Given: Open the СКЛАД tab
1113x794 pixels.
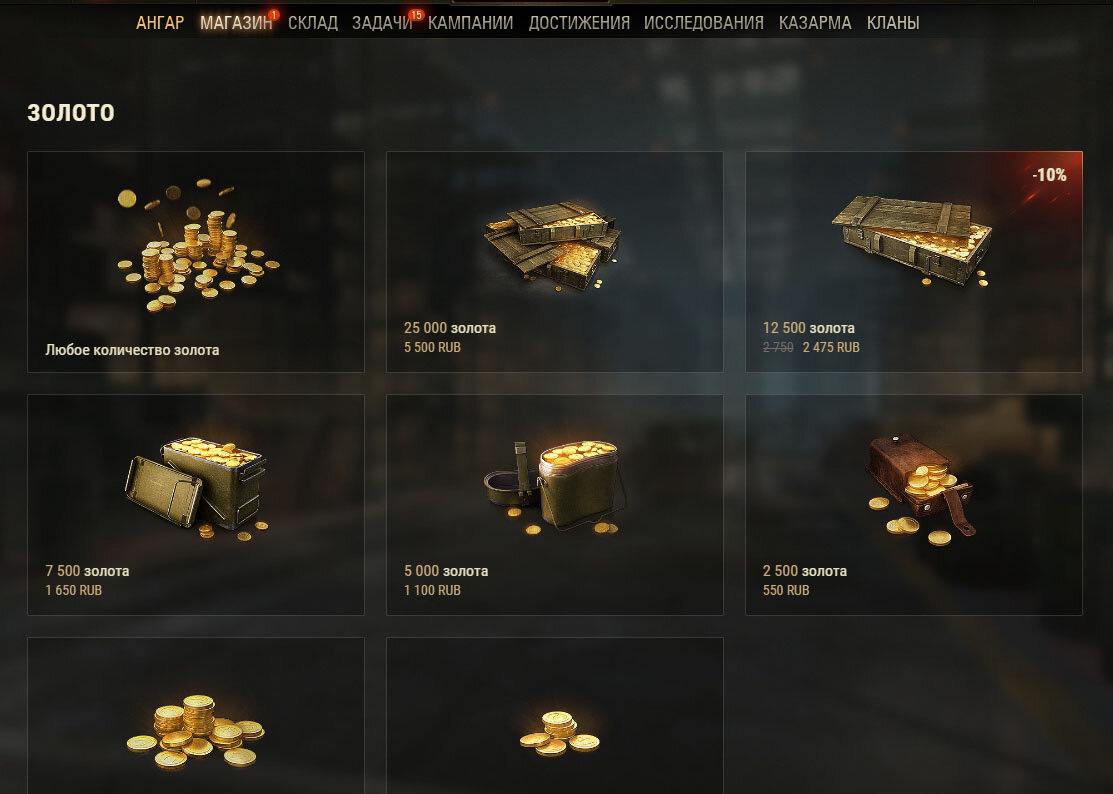Looking at the screenshot, I should (x=313, y=23).
